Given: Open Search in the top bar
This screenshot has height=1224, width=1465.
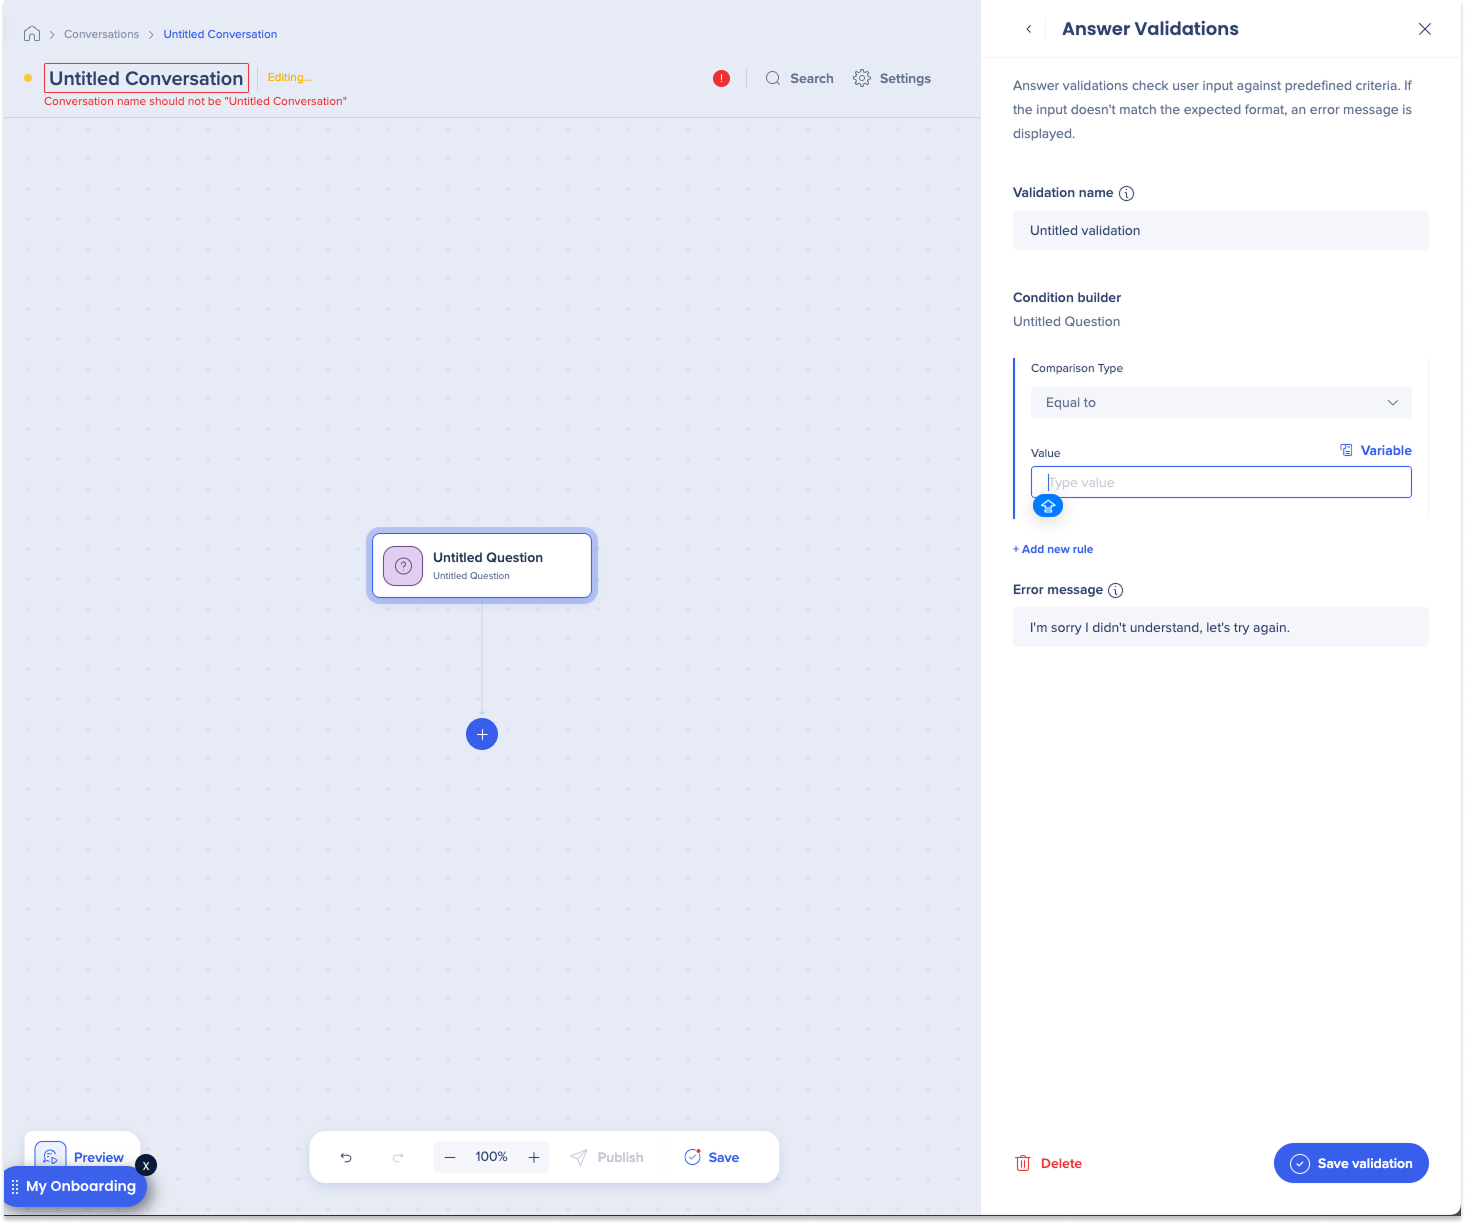Looking at the screenshot, I should 799,78.
